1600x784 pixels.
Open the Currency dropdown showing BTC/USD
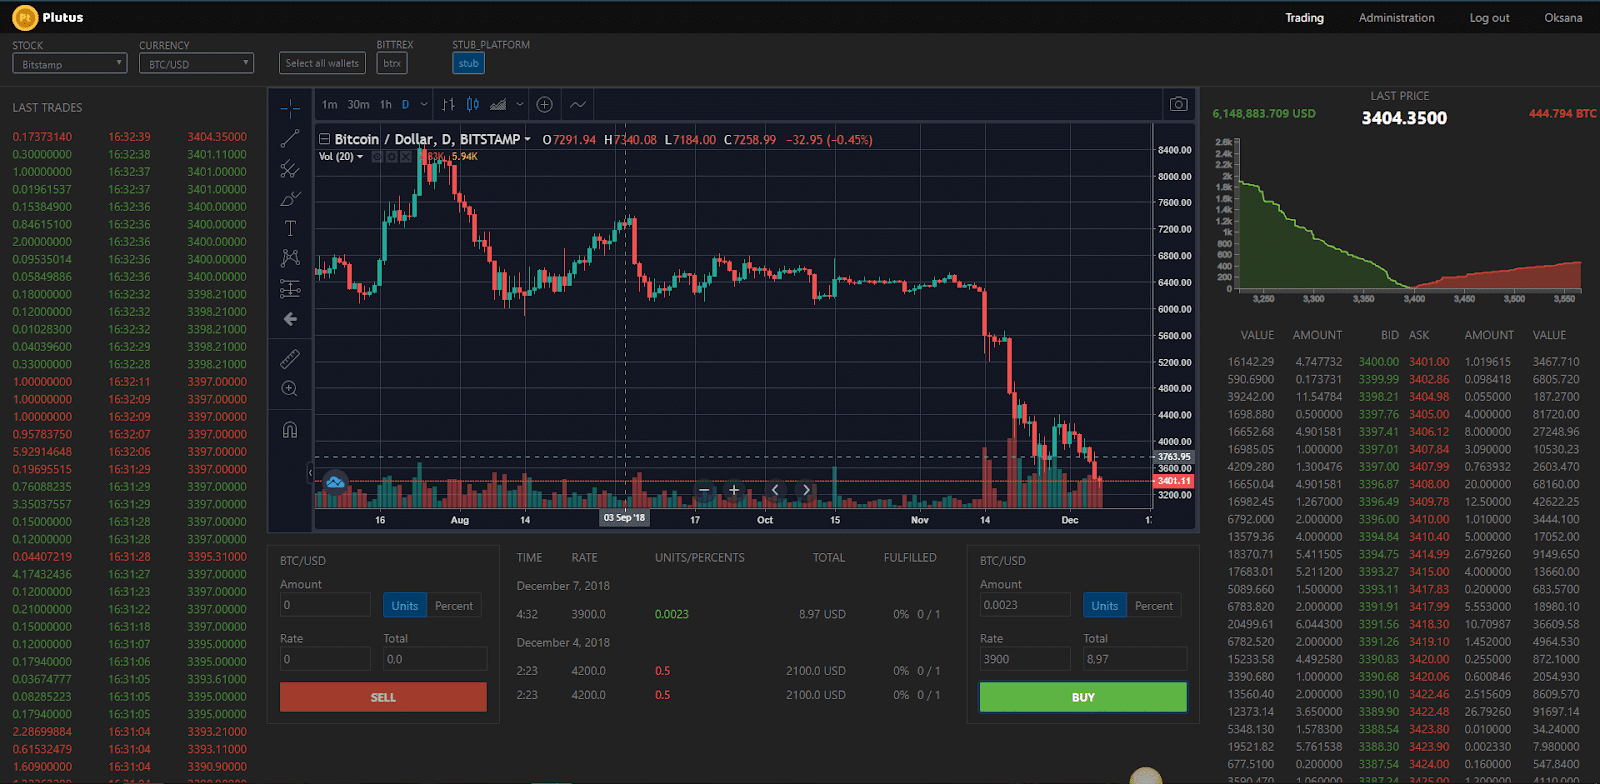196,64
